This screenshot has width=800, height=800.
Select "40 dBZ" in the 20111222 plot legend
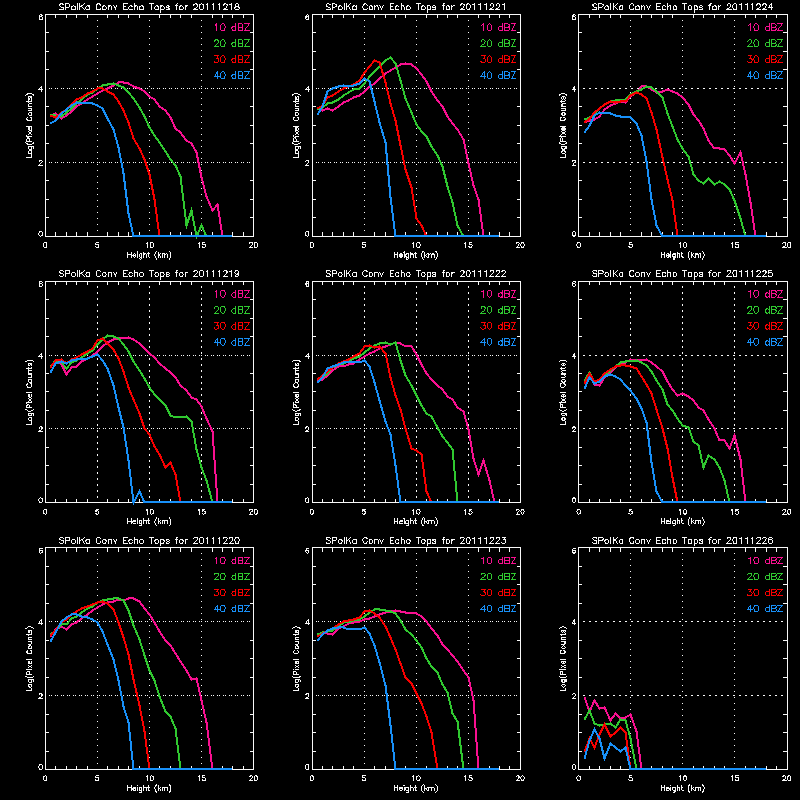[x=498, y=342]
